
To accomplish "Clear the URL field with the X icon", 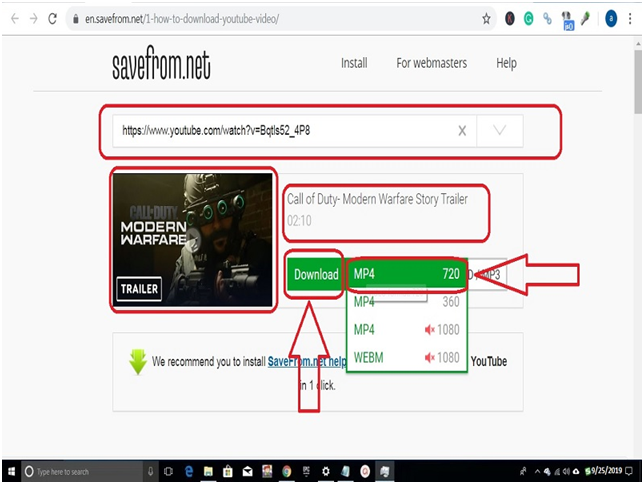I will coord(462,131).
